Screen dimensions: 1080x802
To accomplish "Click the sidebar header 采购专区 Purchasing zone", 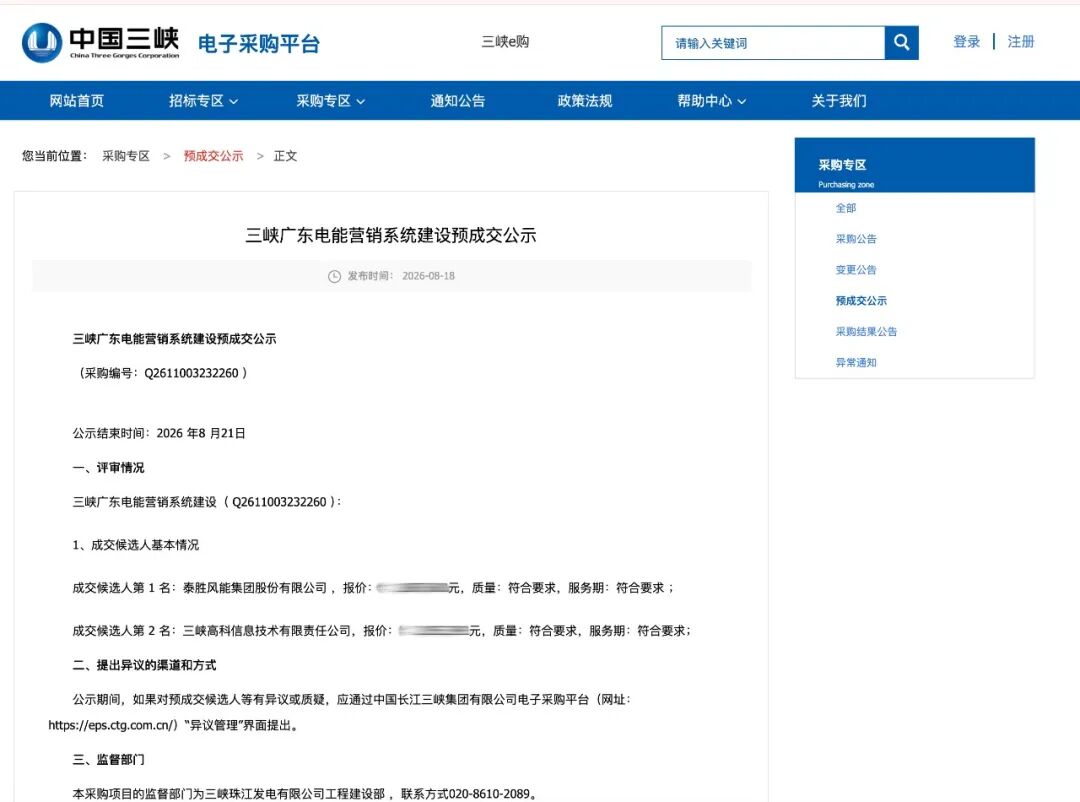I will 915,165.
